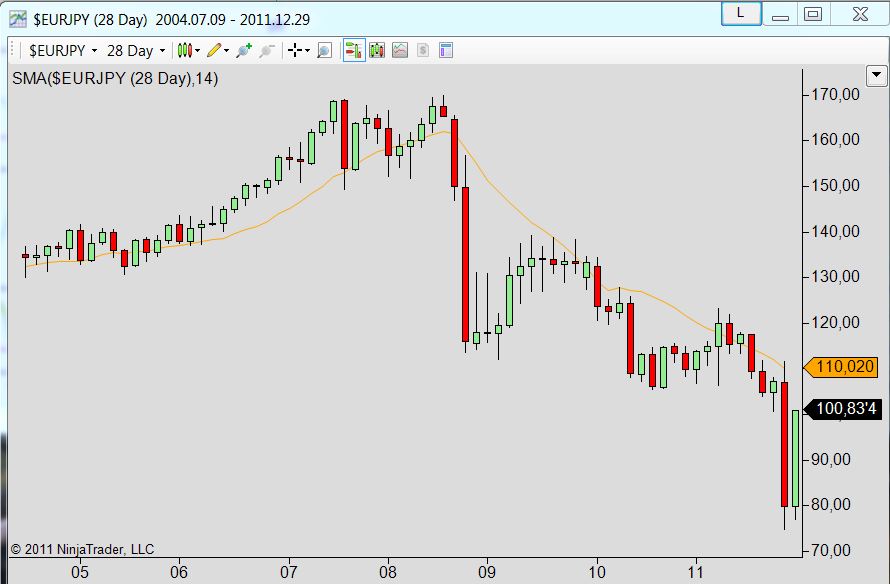Open the pencil drawing tools menu
Viewport: 890px width, 584px height.
[217, 51]
